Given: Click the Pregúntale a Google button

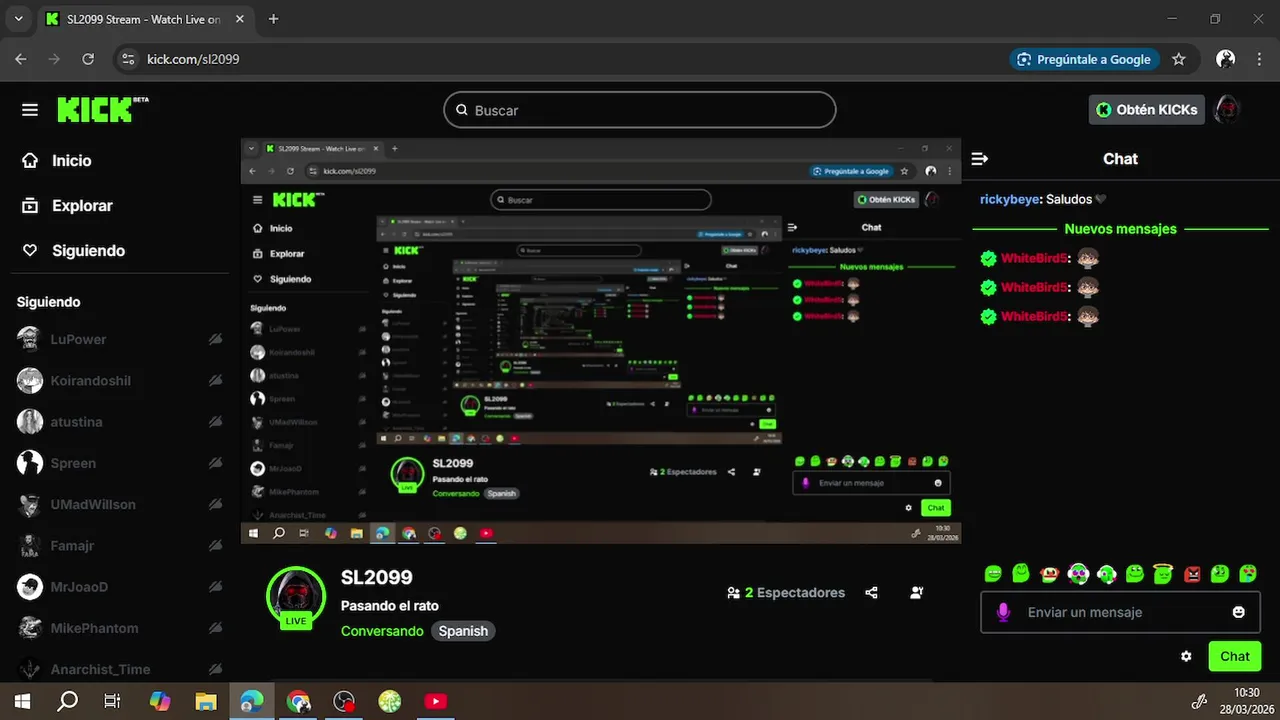Looking at the screenshot, I should point(1085,59).
